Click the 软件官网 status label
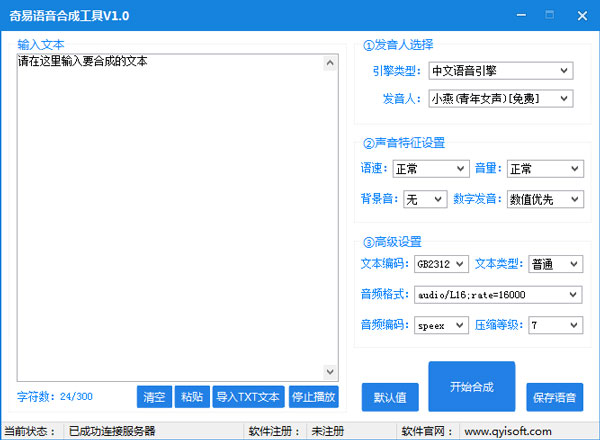This screenshot has width=600, height=440. tap(427, 432)
